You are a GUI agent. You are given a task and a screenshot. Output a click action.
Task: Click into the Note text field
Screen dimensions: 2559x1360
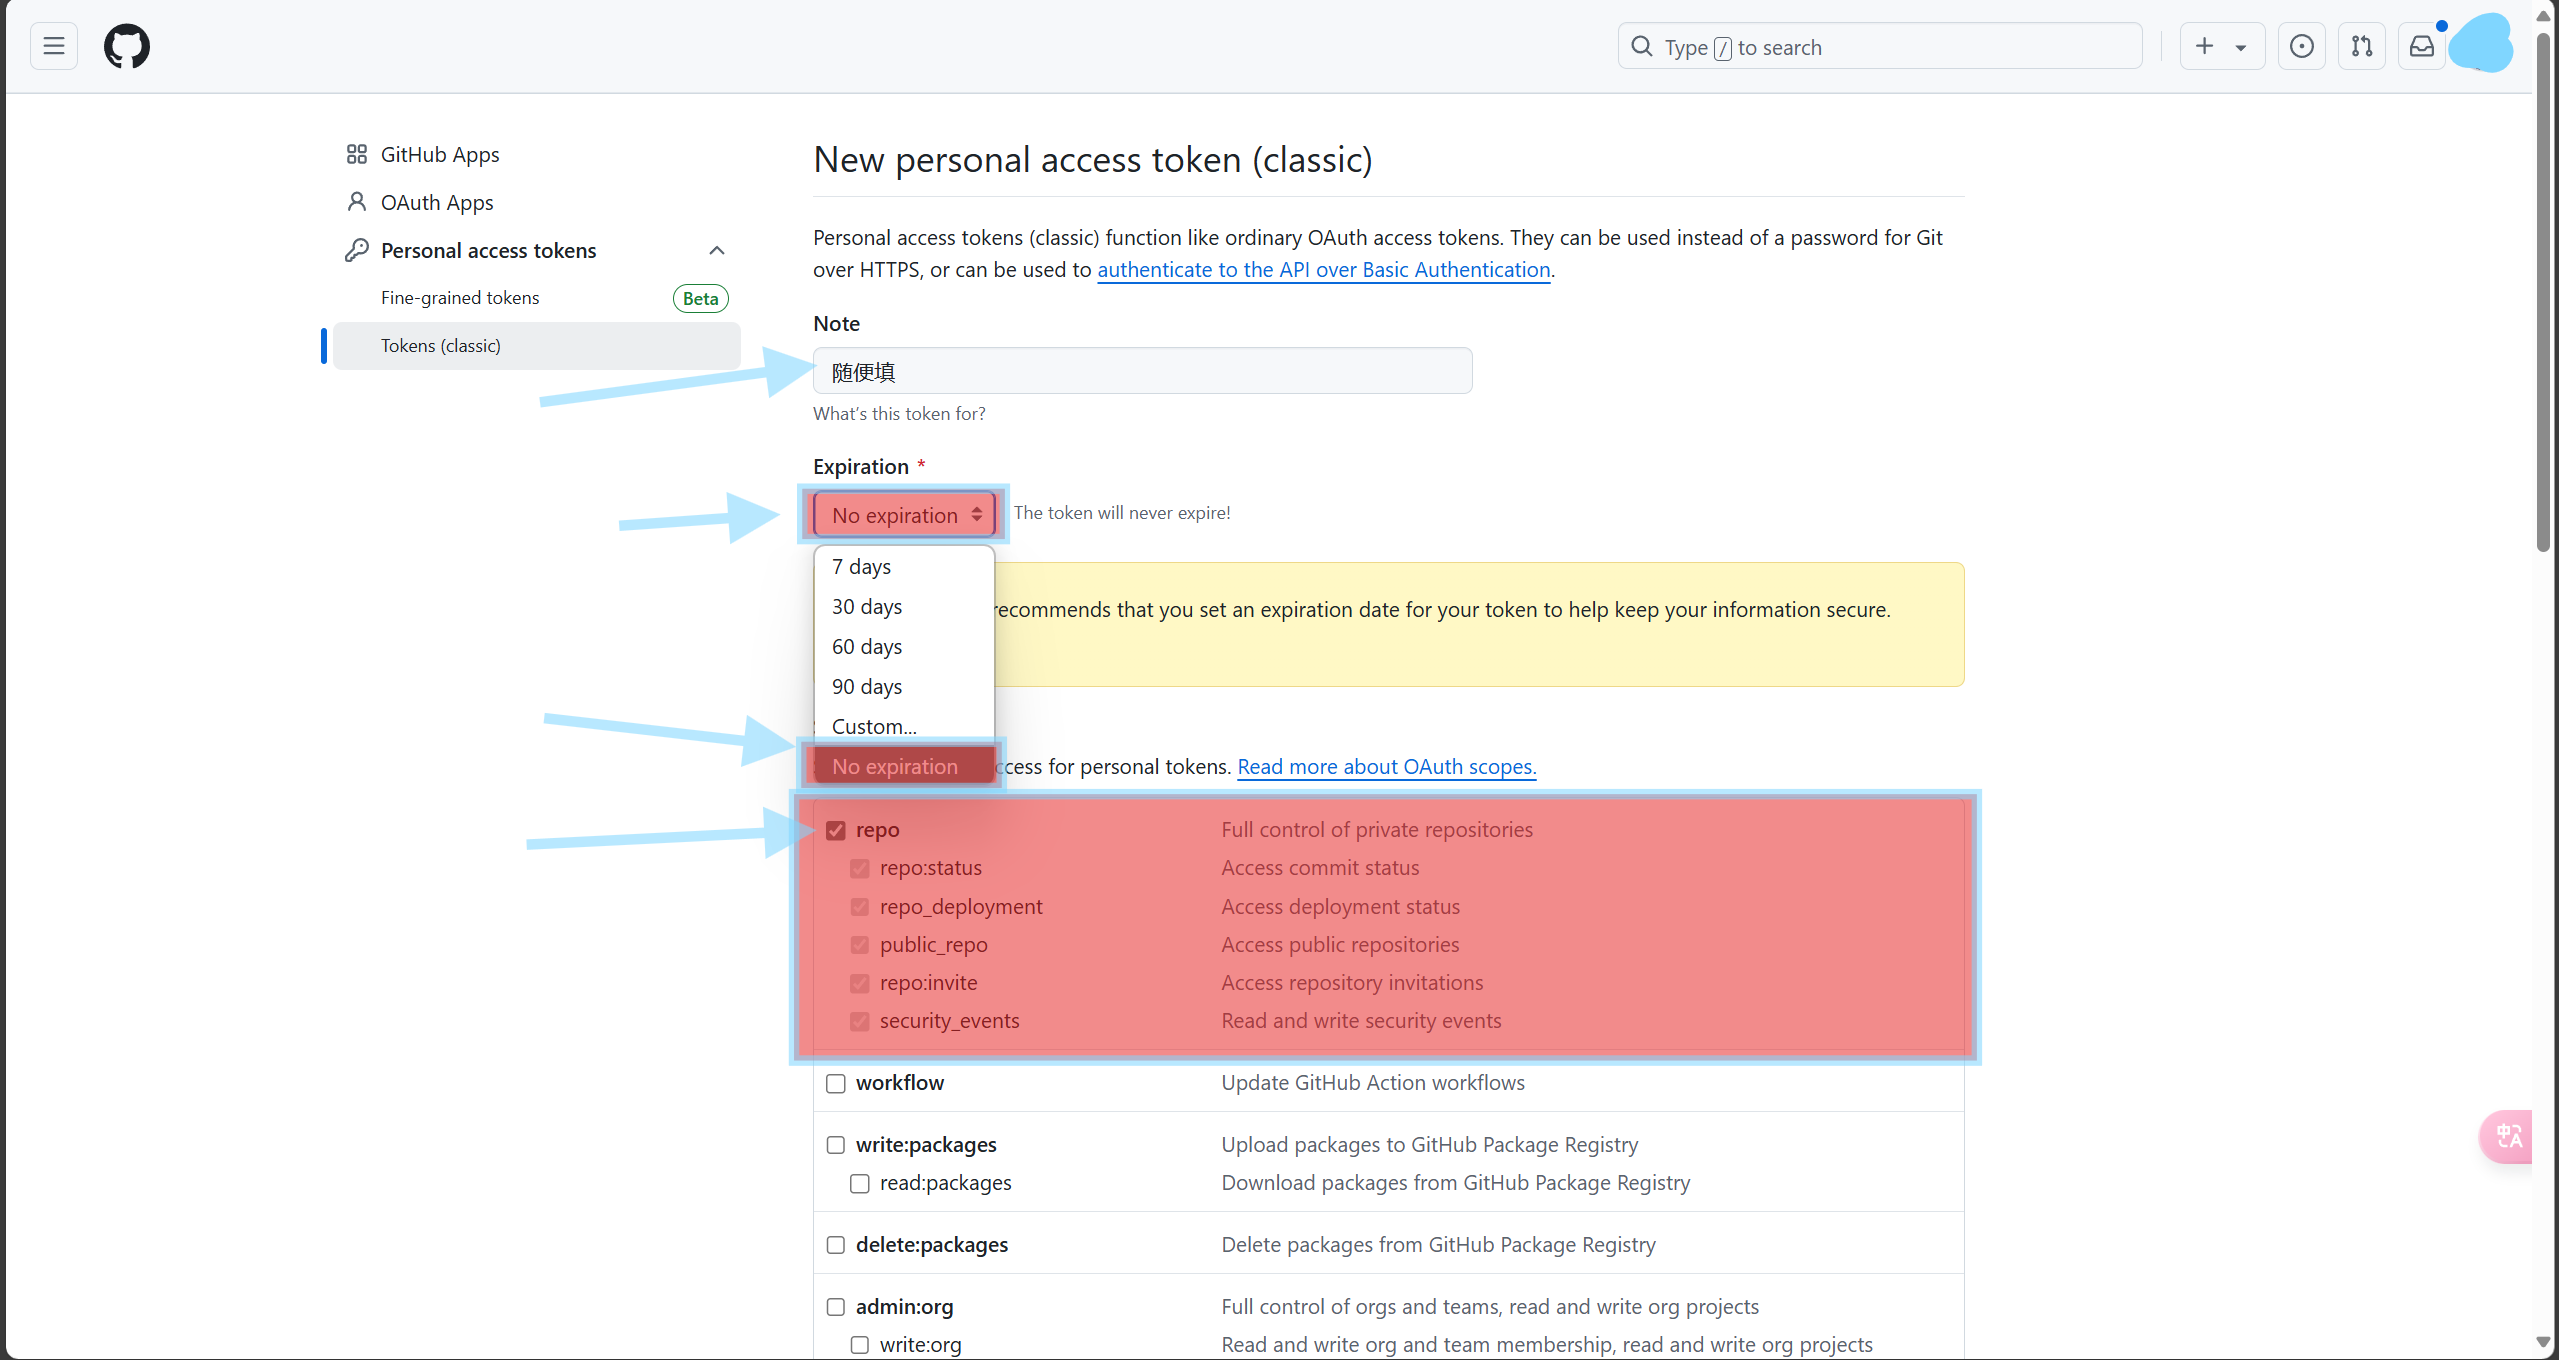[x=1142, y=372]
